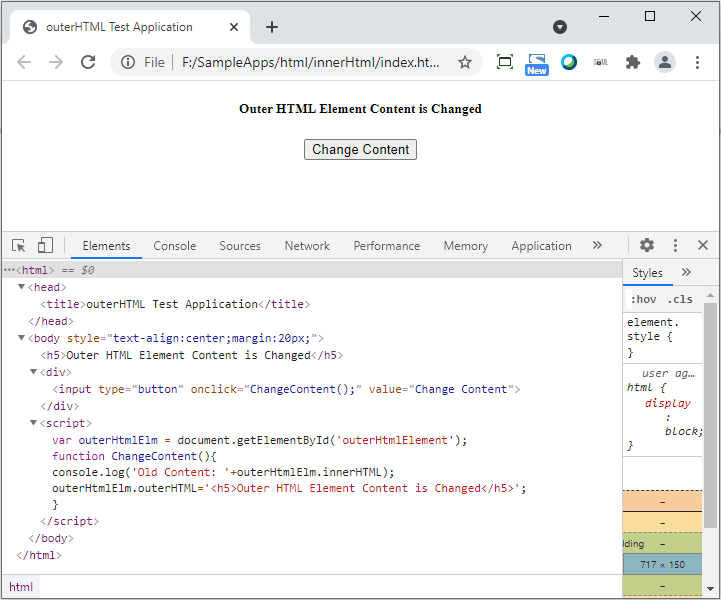Click the Styles pane scroll down arrow
Image resolution: width=721 pixels, height=600 pixels.
(710, 589)
